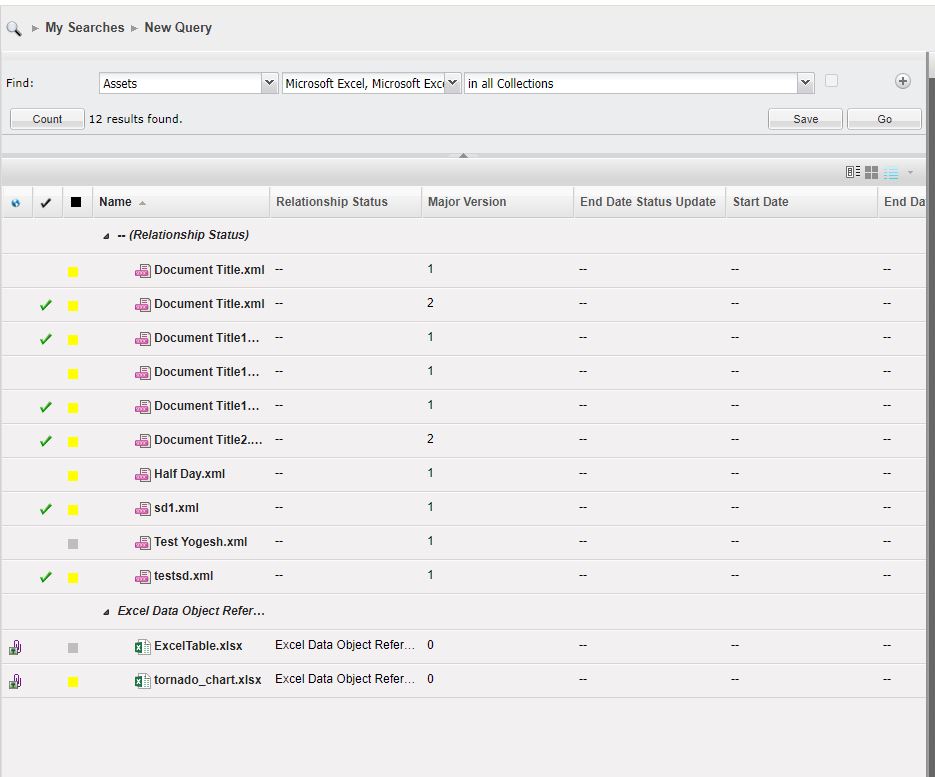Click Relationship Status cell of tornado_chart.xlsx
The image size is (935, 777).
click(345, 679)
